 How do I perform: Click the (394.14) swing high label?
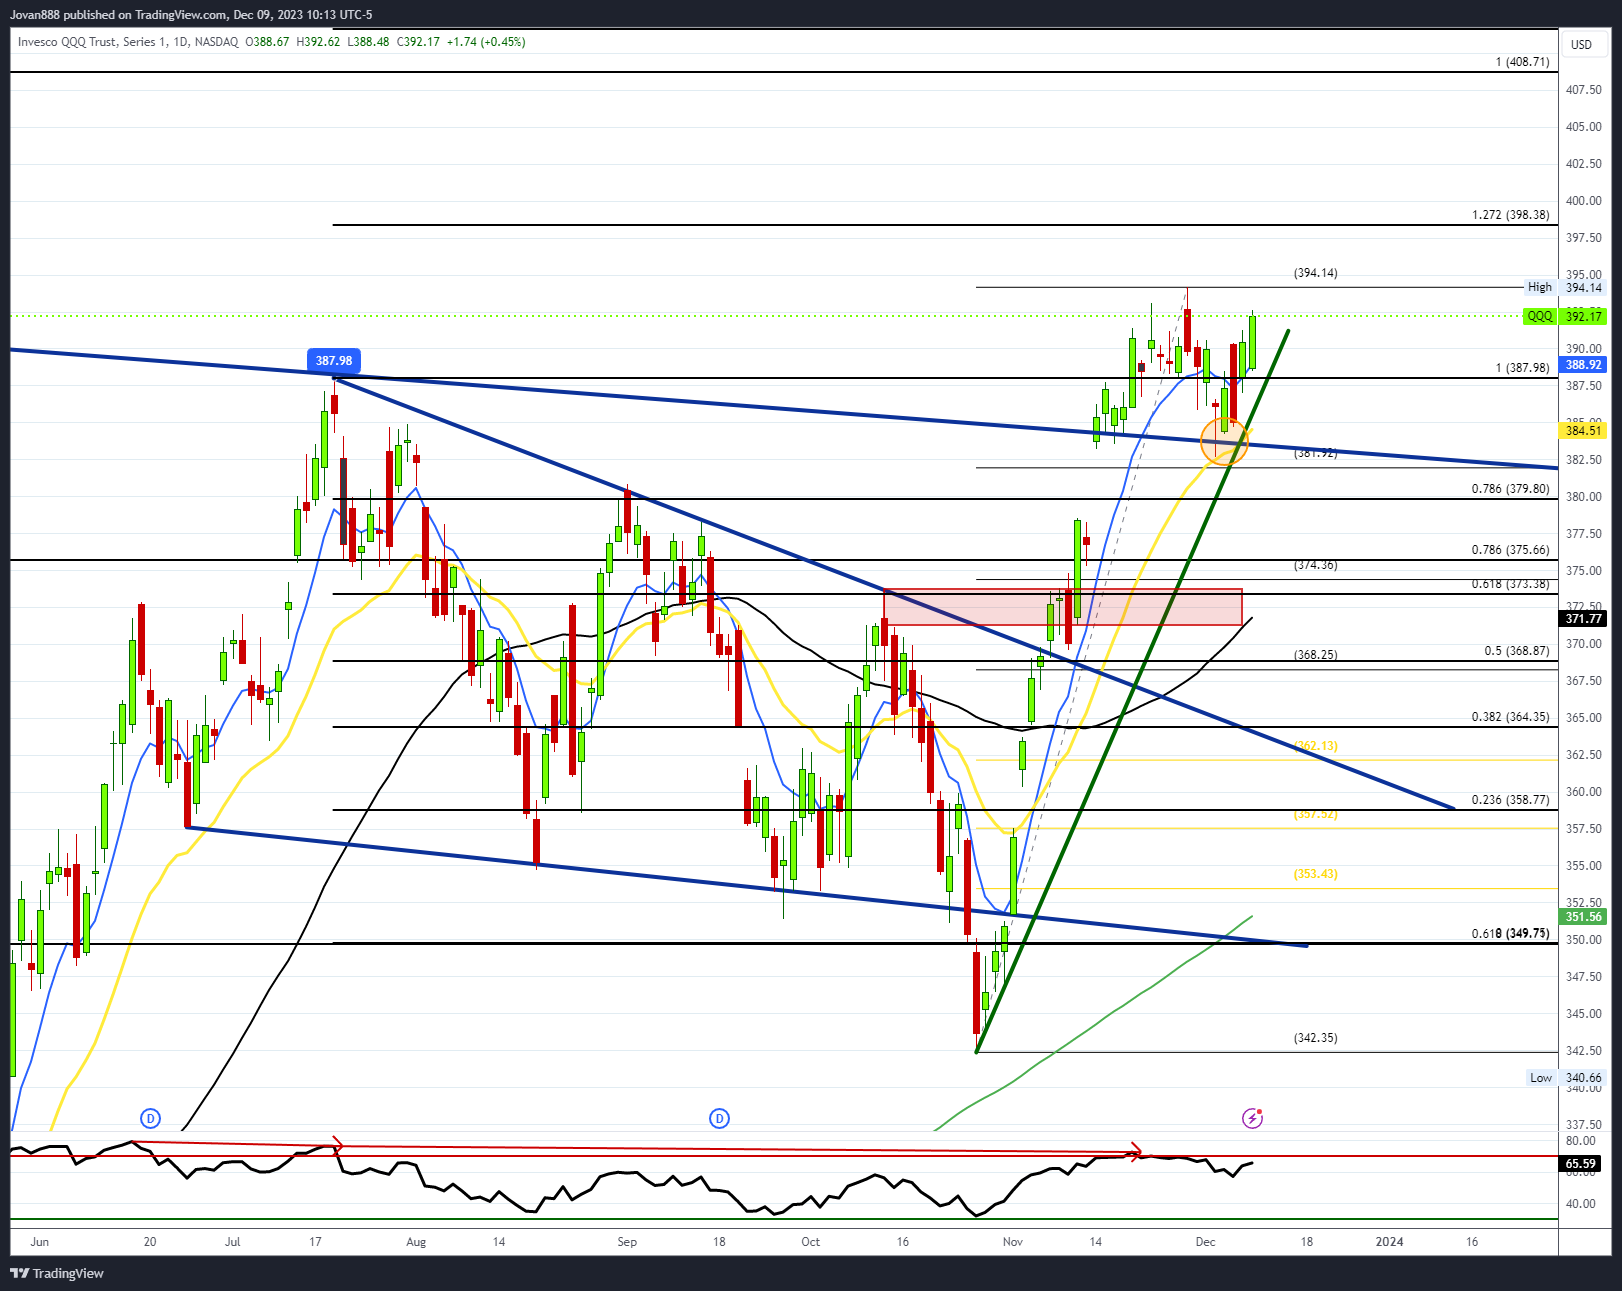tap(1315, 273)
